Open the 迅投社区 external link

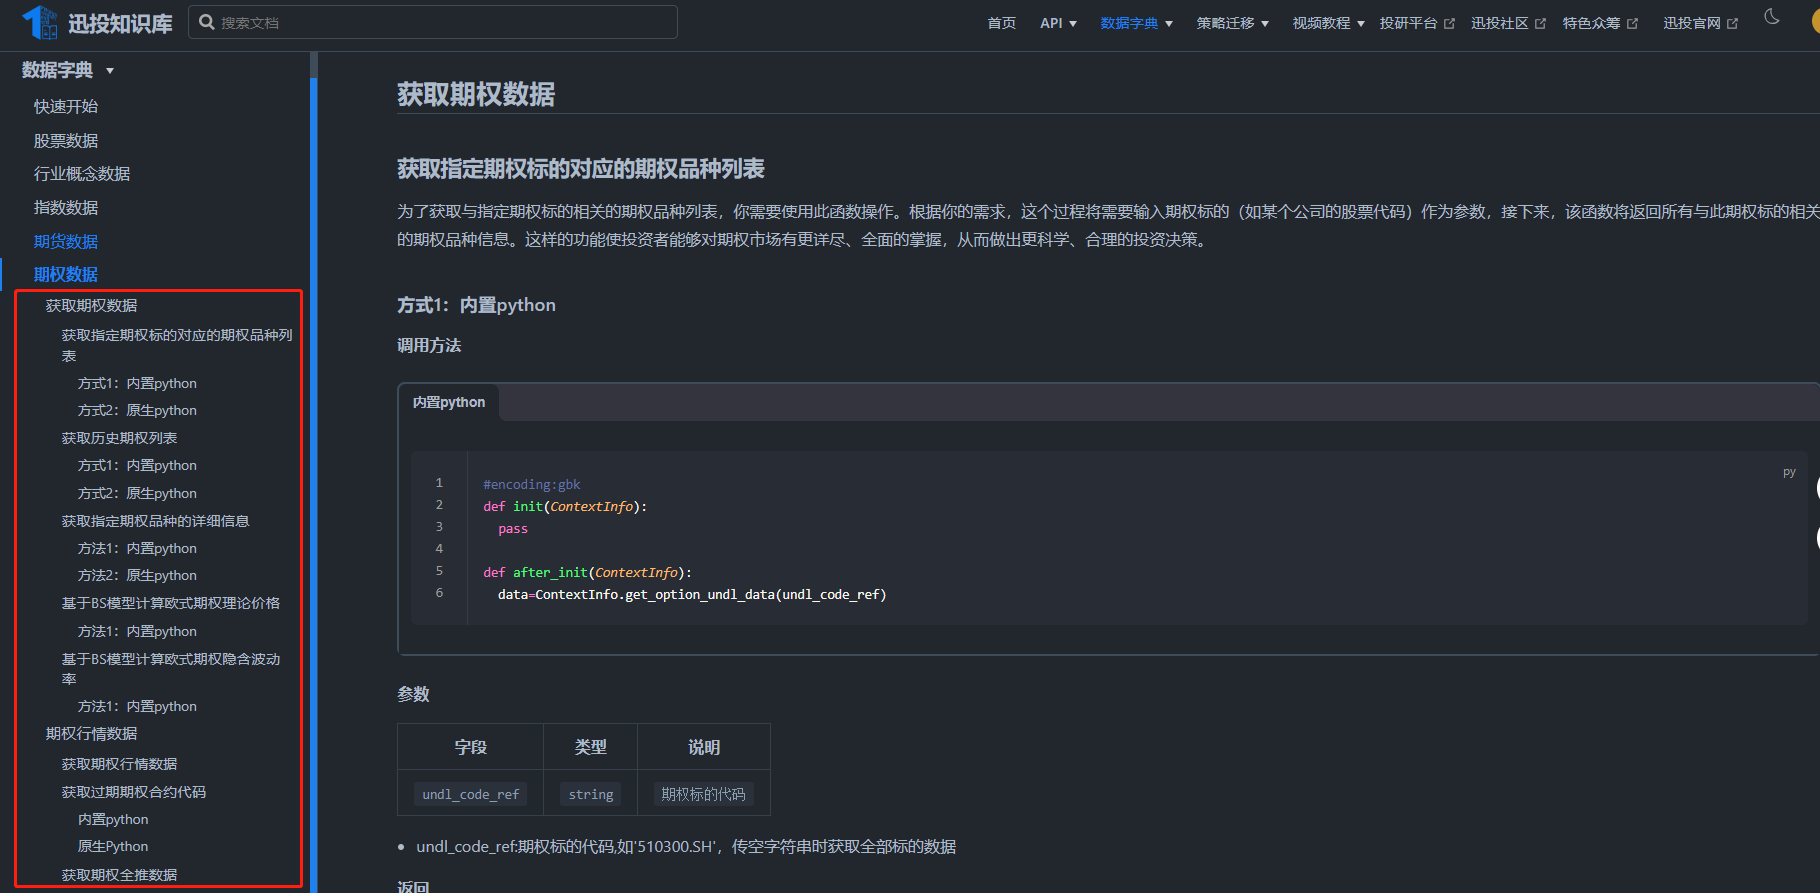click(1508, 23)
